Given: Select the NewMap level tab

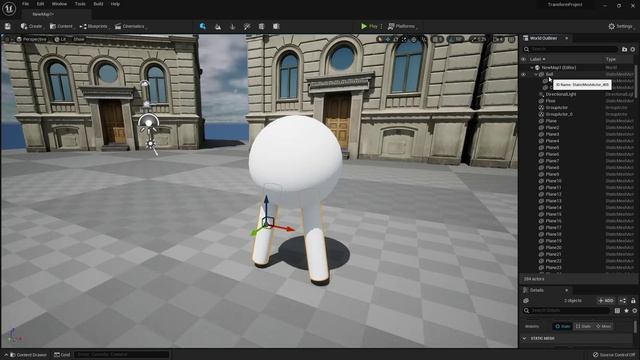Looking at the screenshot, I should (43, 14).
